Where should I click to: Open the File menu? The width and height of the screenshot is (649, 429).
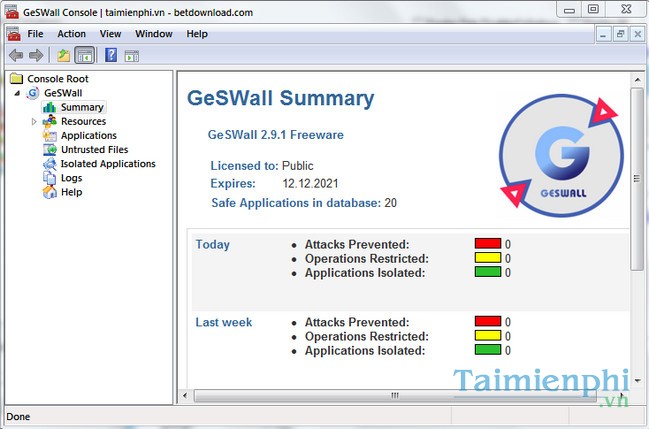pyautogui.click(x=36, y=33)
